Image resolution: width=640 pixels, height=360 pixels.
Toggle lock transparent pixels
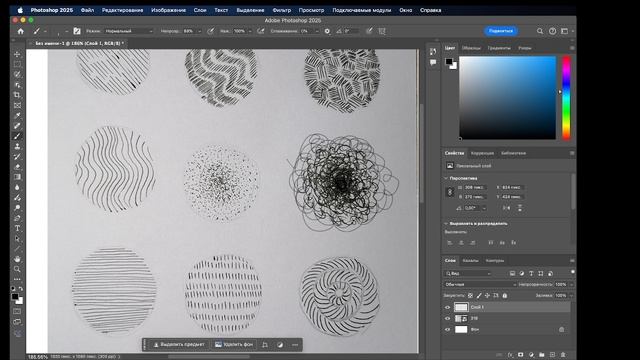[470, 296]
